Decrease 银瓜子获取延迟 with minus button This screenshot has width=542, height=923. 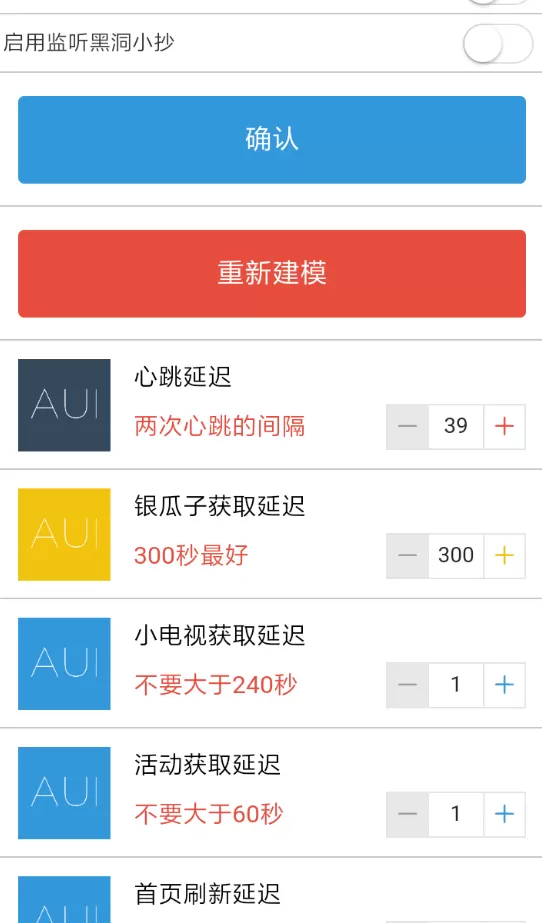coord(407,556)
